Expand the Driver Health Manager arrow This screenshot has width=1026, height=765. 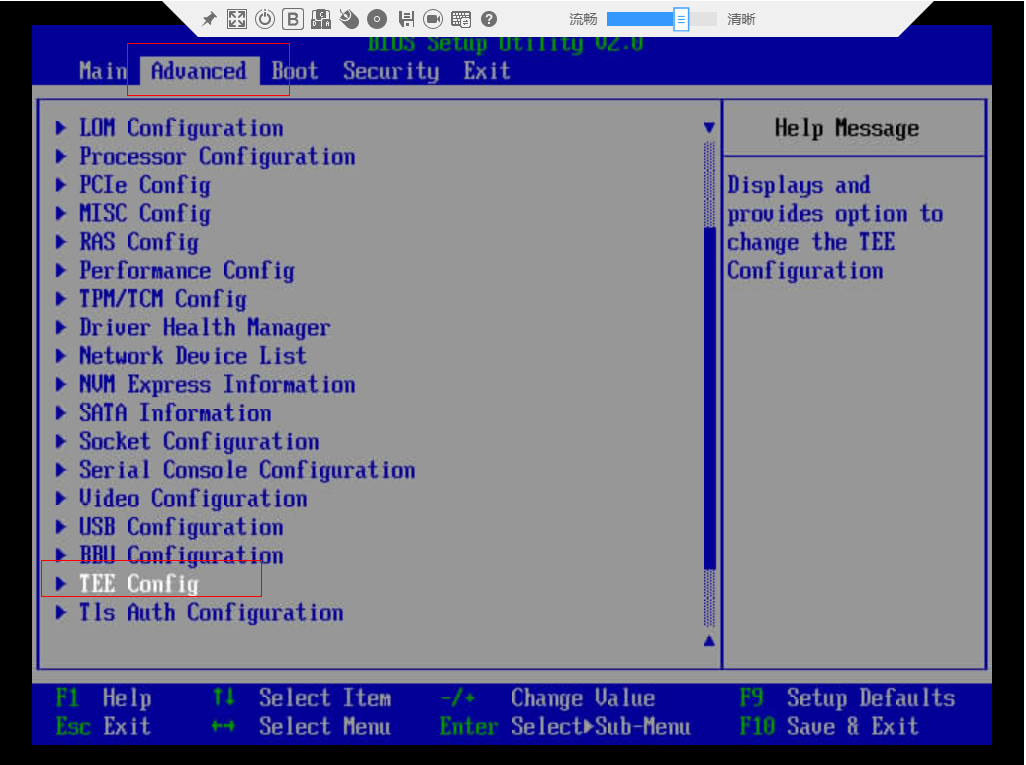click(x=61, y=327)
